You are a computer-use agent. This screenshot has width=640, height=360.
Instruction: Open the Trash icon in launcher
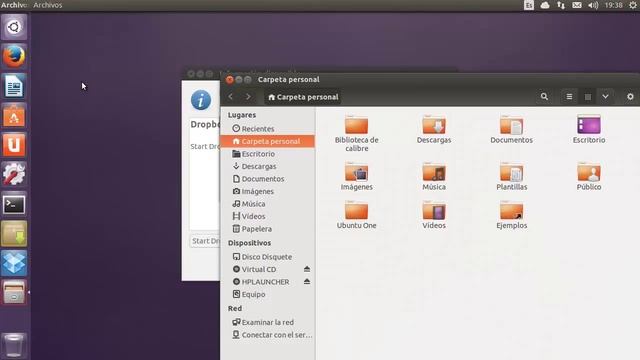[14, 345]
